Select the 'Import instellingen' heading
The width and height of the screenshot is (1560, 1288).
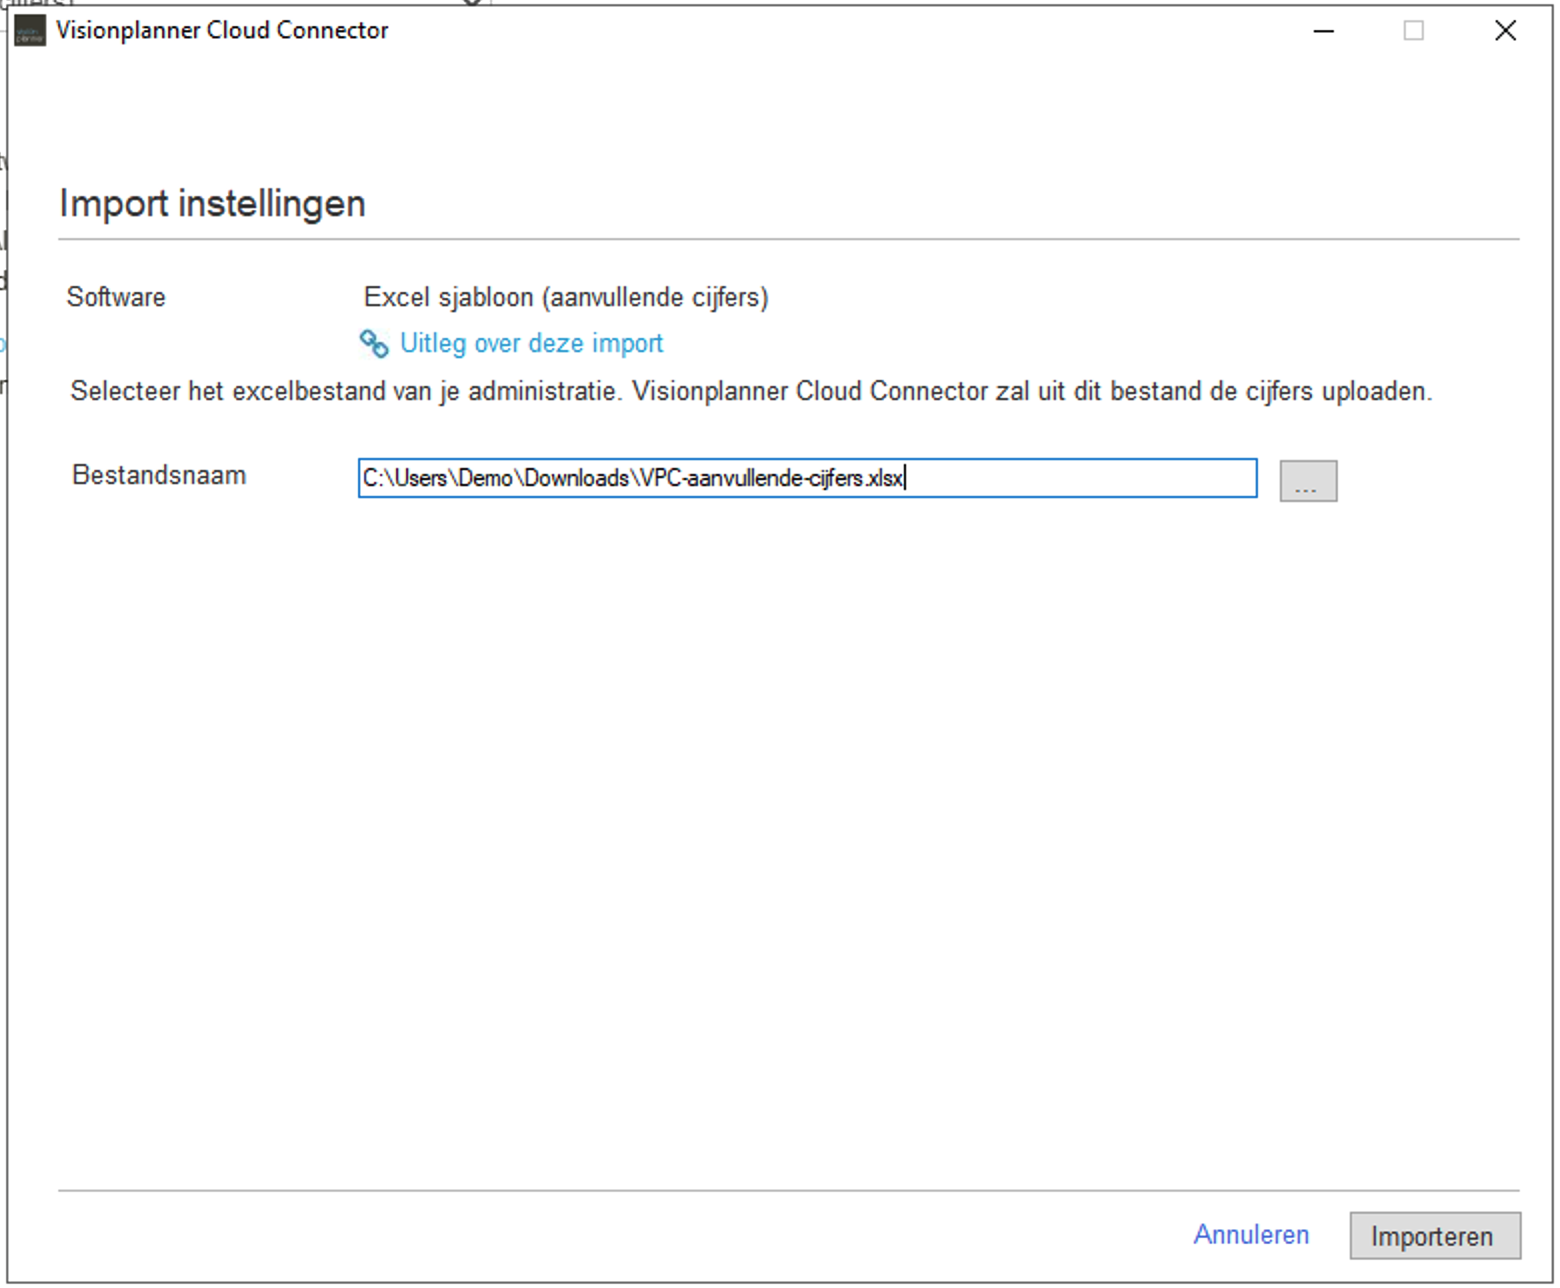(x=212, y=204)
